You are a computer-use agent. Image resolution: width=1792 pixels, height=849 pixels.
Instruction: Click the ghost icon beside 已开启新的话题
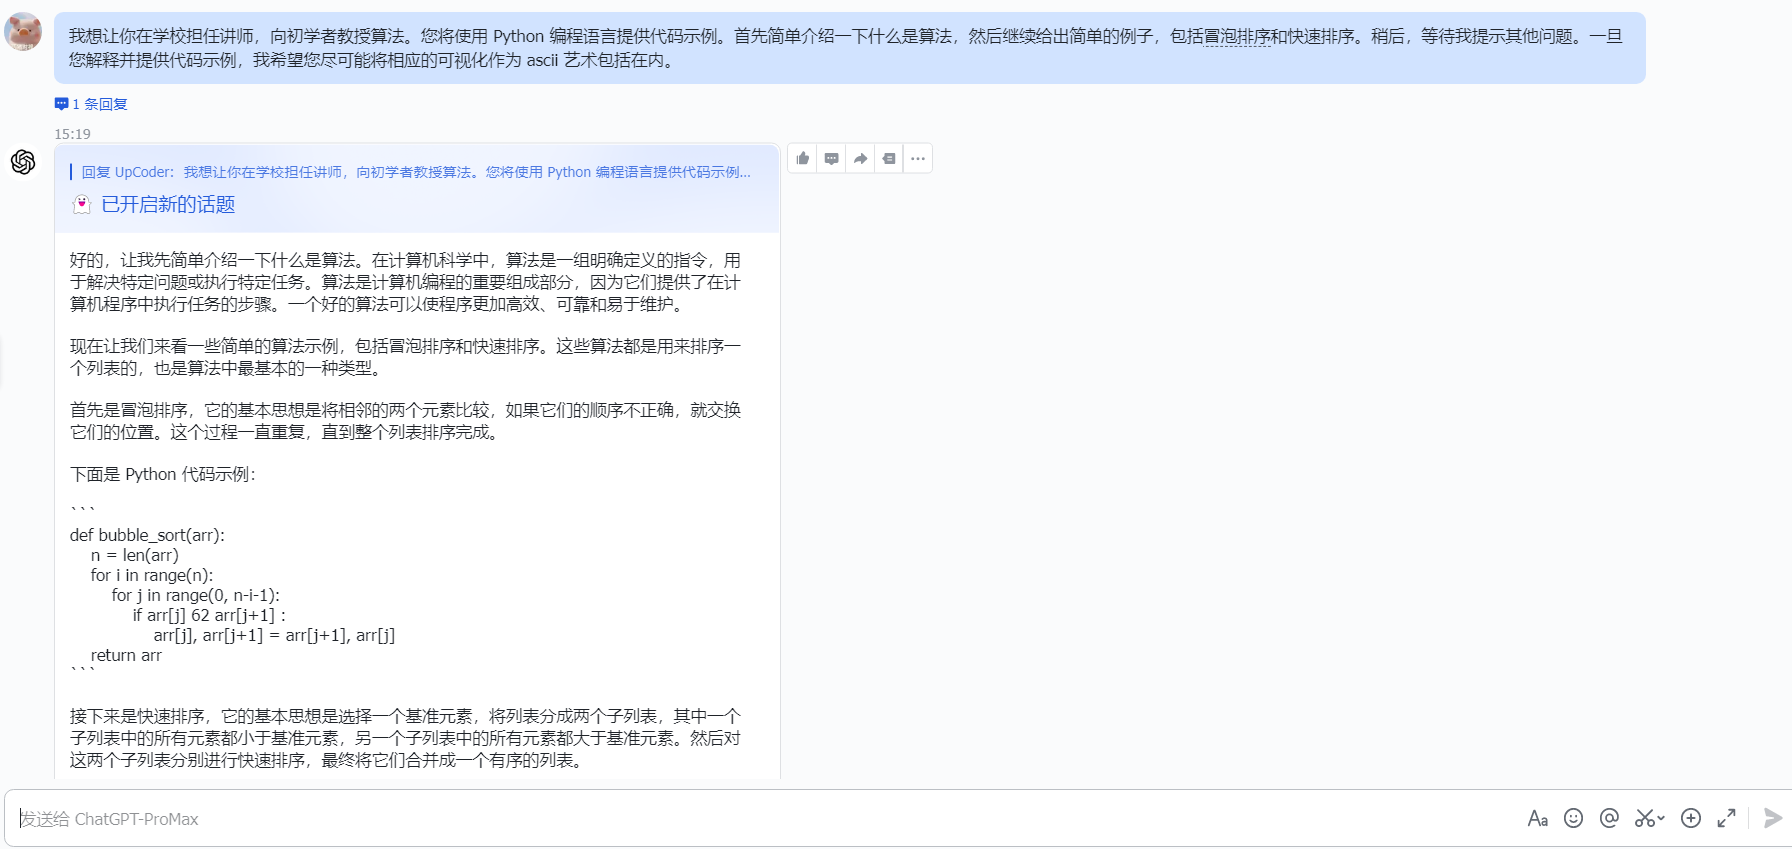click(82, 204)
